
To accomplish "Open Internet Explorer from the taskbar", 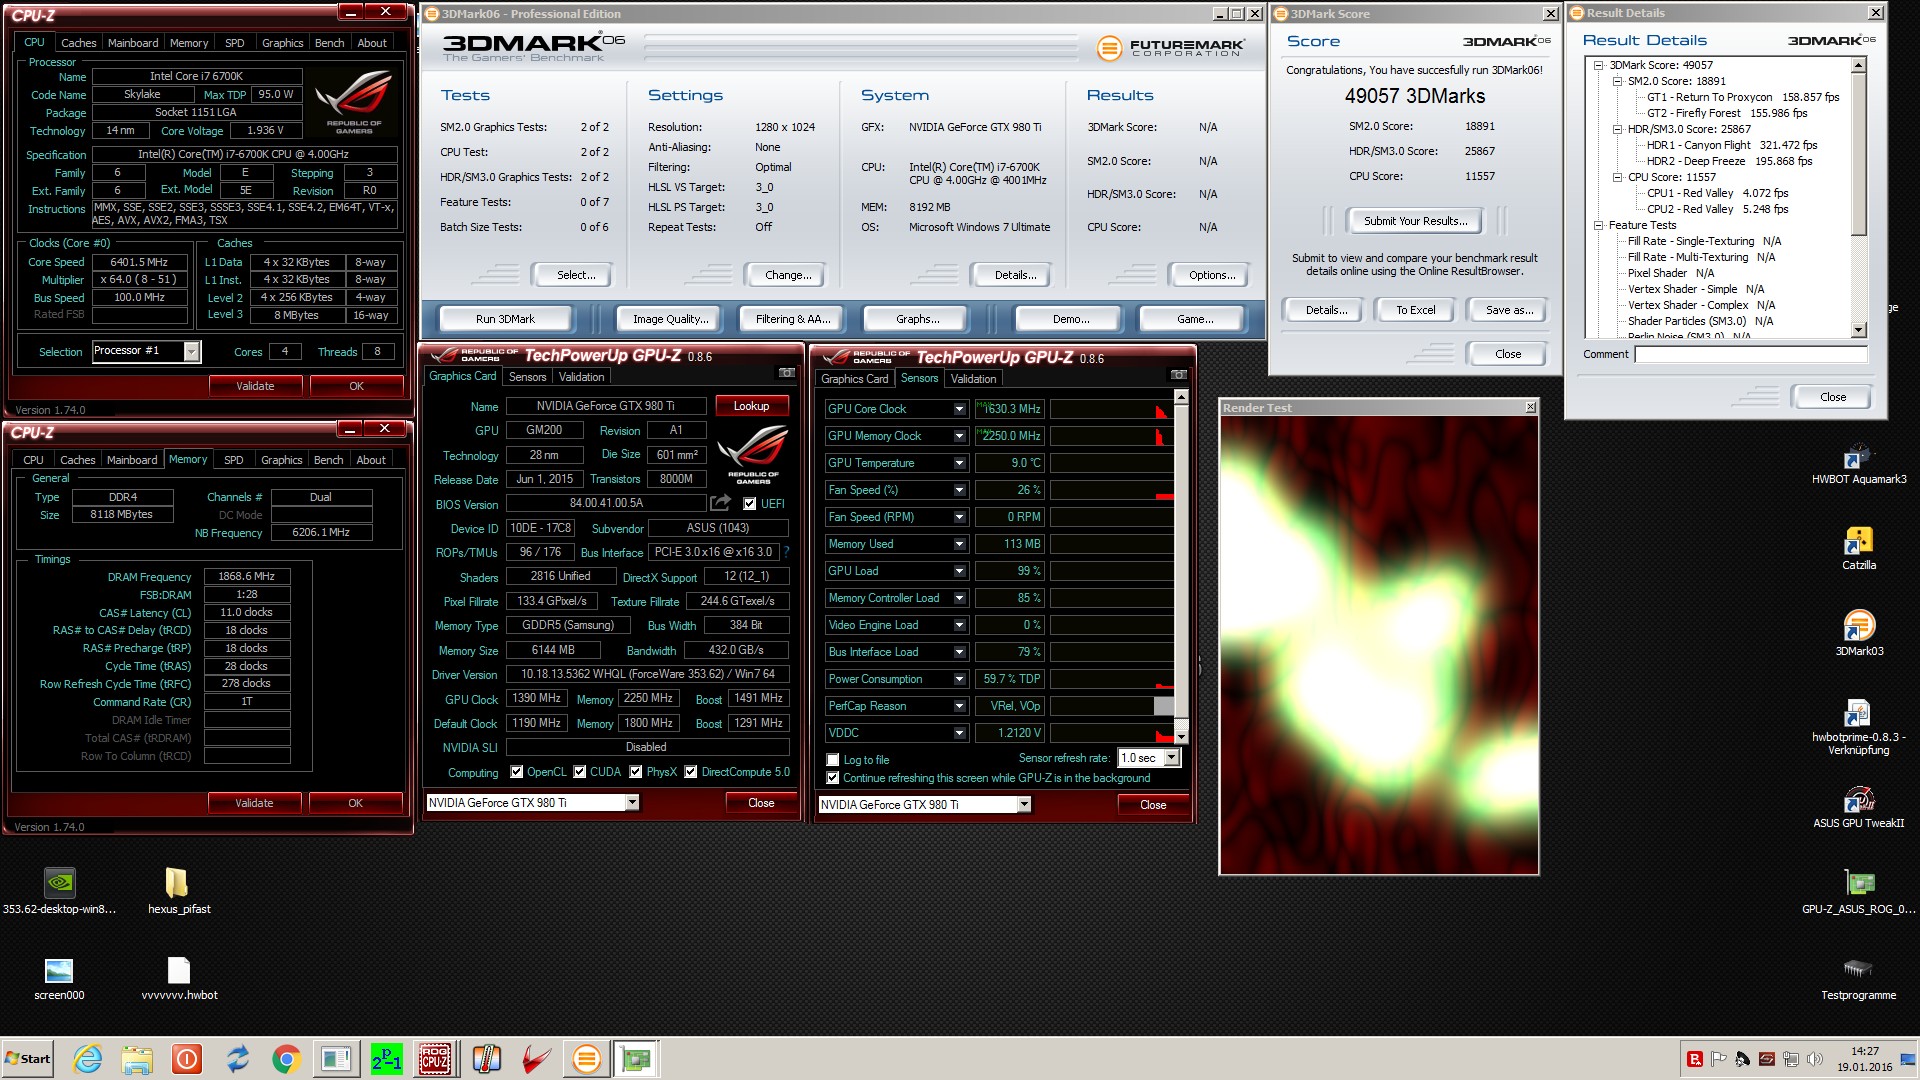I will [x=88, y=1058].
